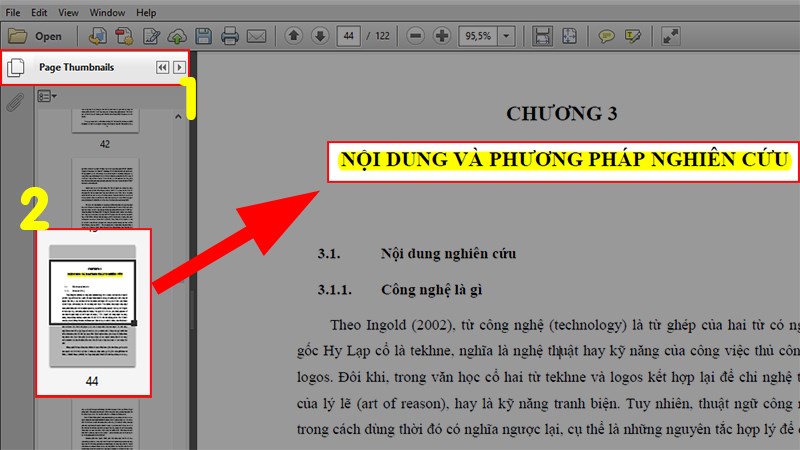Click heading 3.1. Nội dung nghiên cứu
The image size is (800, 450).
[x=416, y=254]
